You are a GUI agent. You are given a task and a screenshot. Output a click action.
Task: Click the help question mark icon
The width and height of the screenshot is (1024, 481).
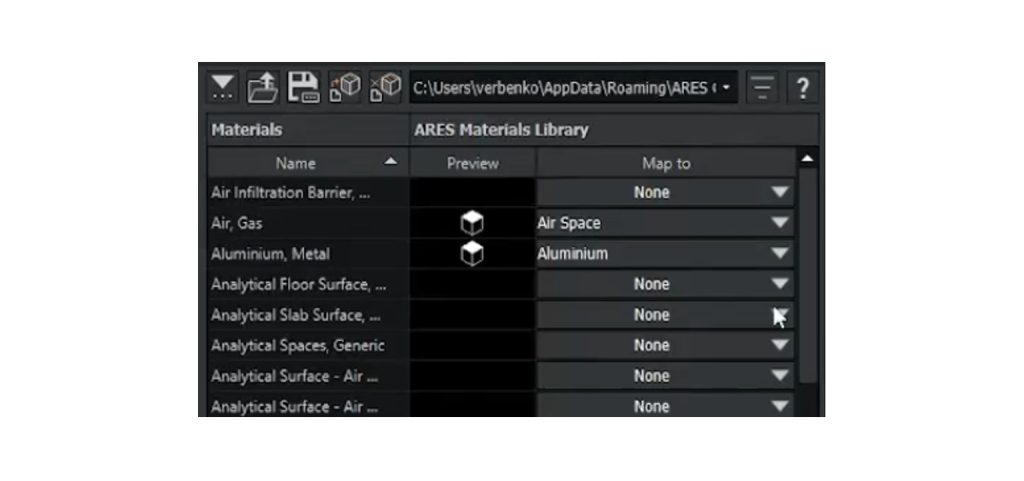pyautogui.click(x=802, y=88)
